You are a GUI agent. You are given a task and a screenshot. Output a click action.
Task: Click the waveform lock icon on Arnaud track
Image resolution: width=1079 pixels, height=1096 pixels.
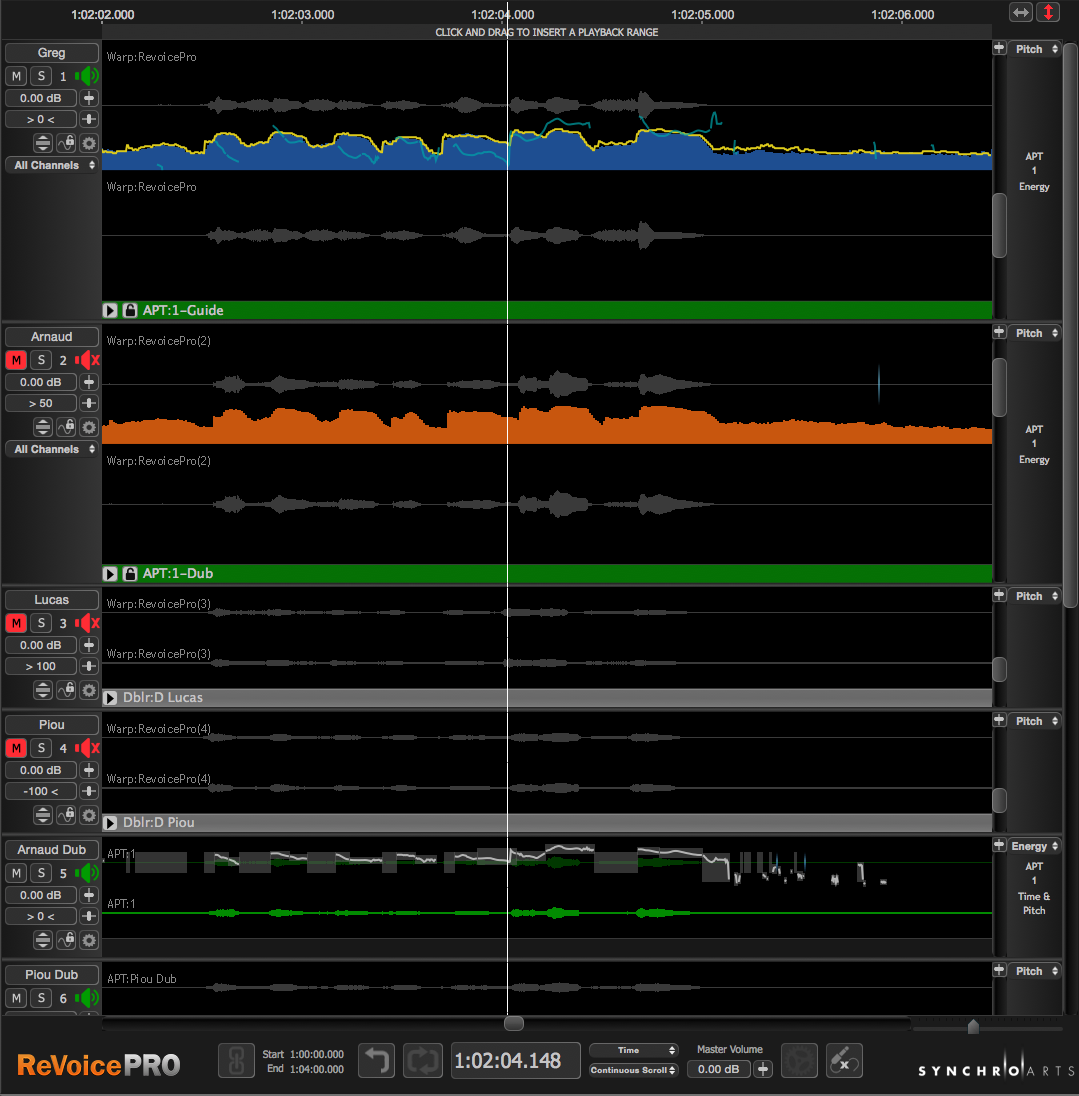coord(66,427)
